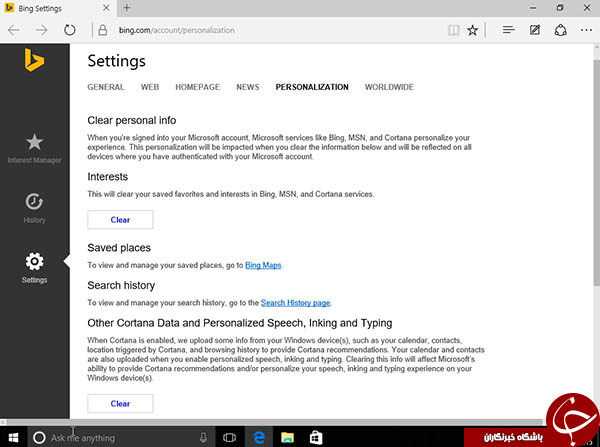The width and height of the screenshot is (600, 447).
Task: Launch Edge from the taskbar
Action: coord(259,437)
